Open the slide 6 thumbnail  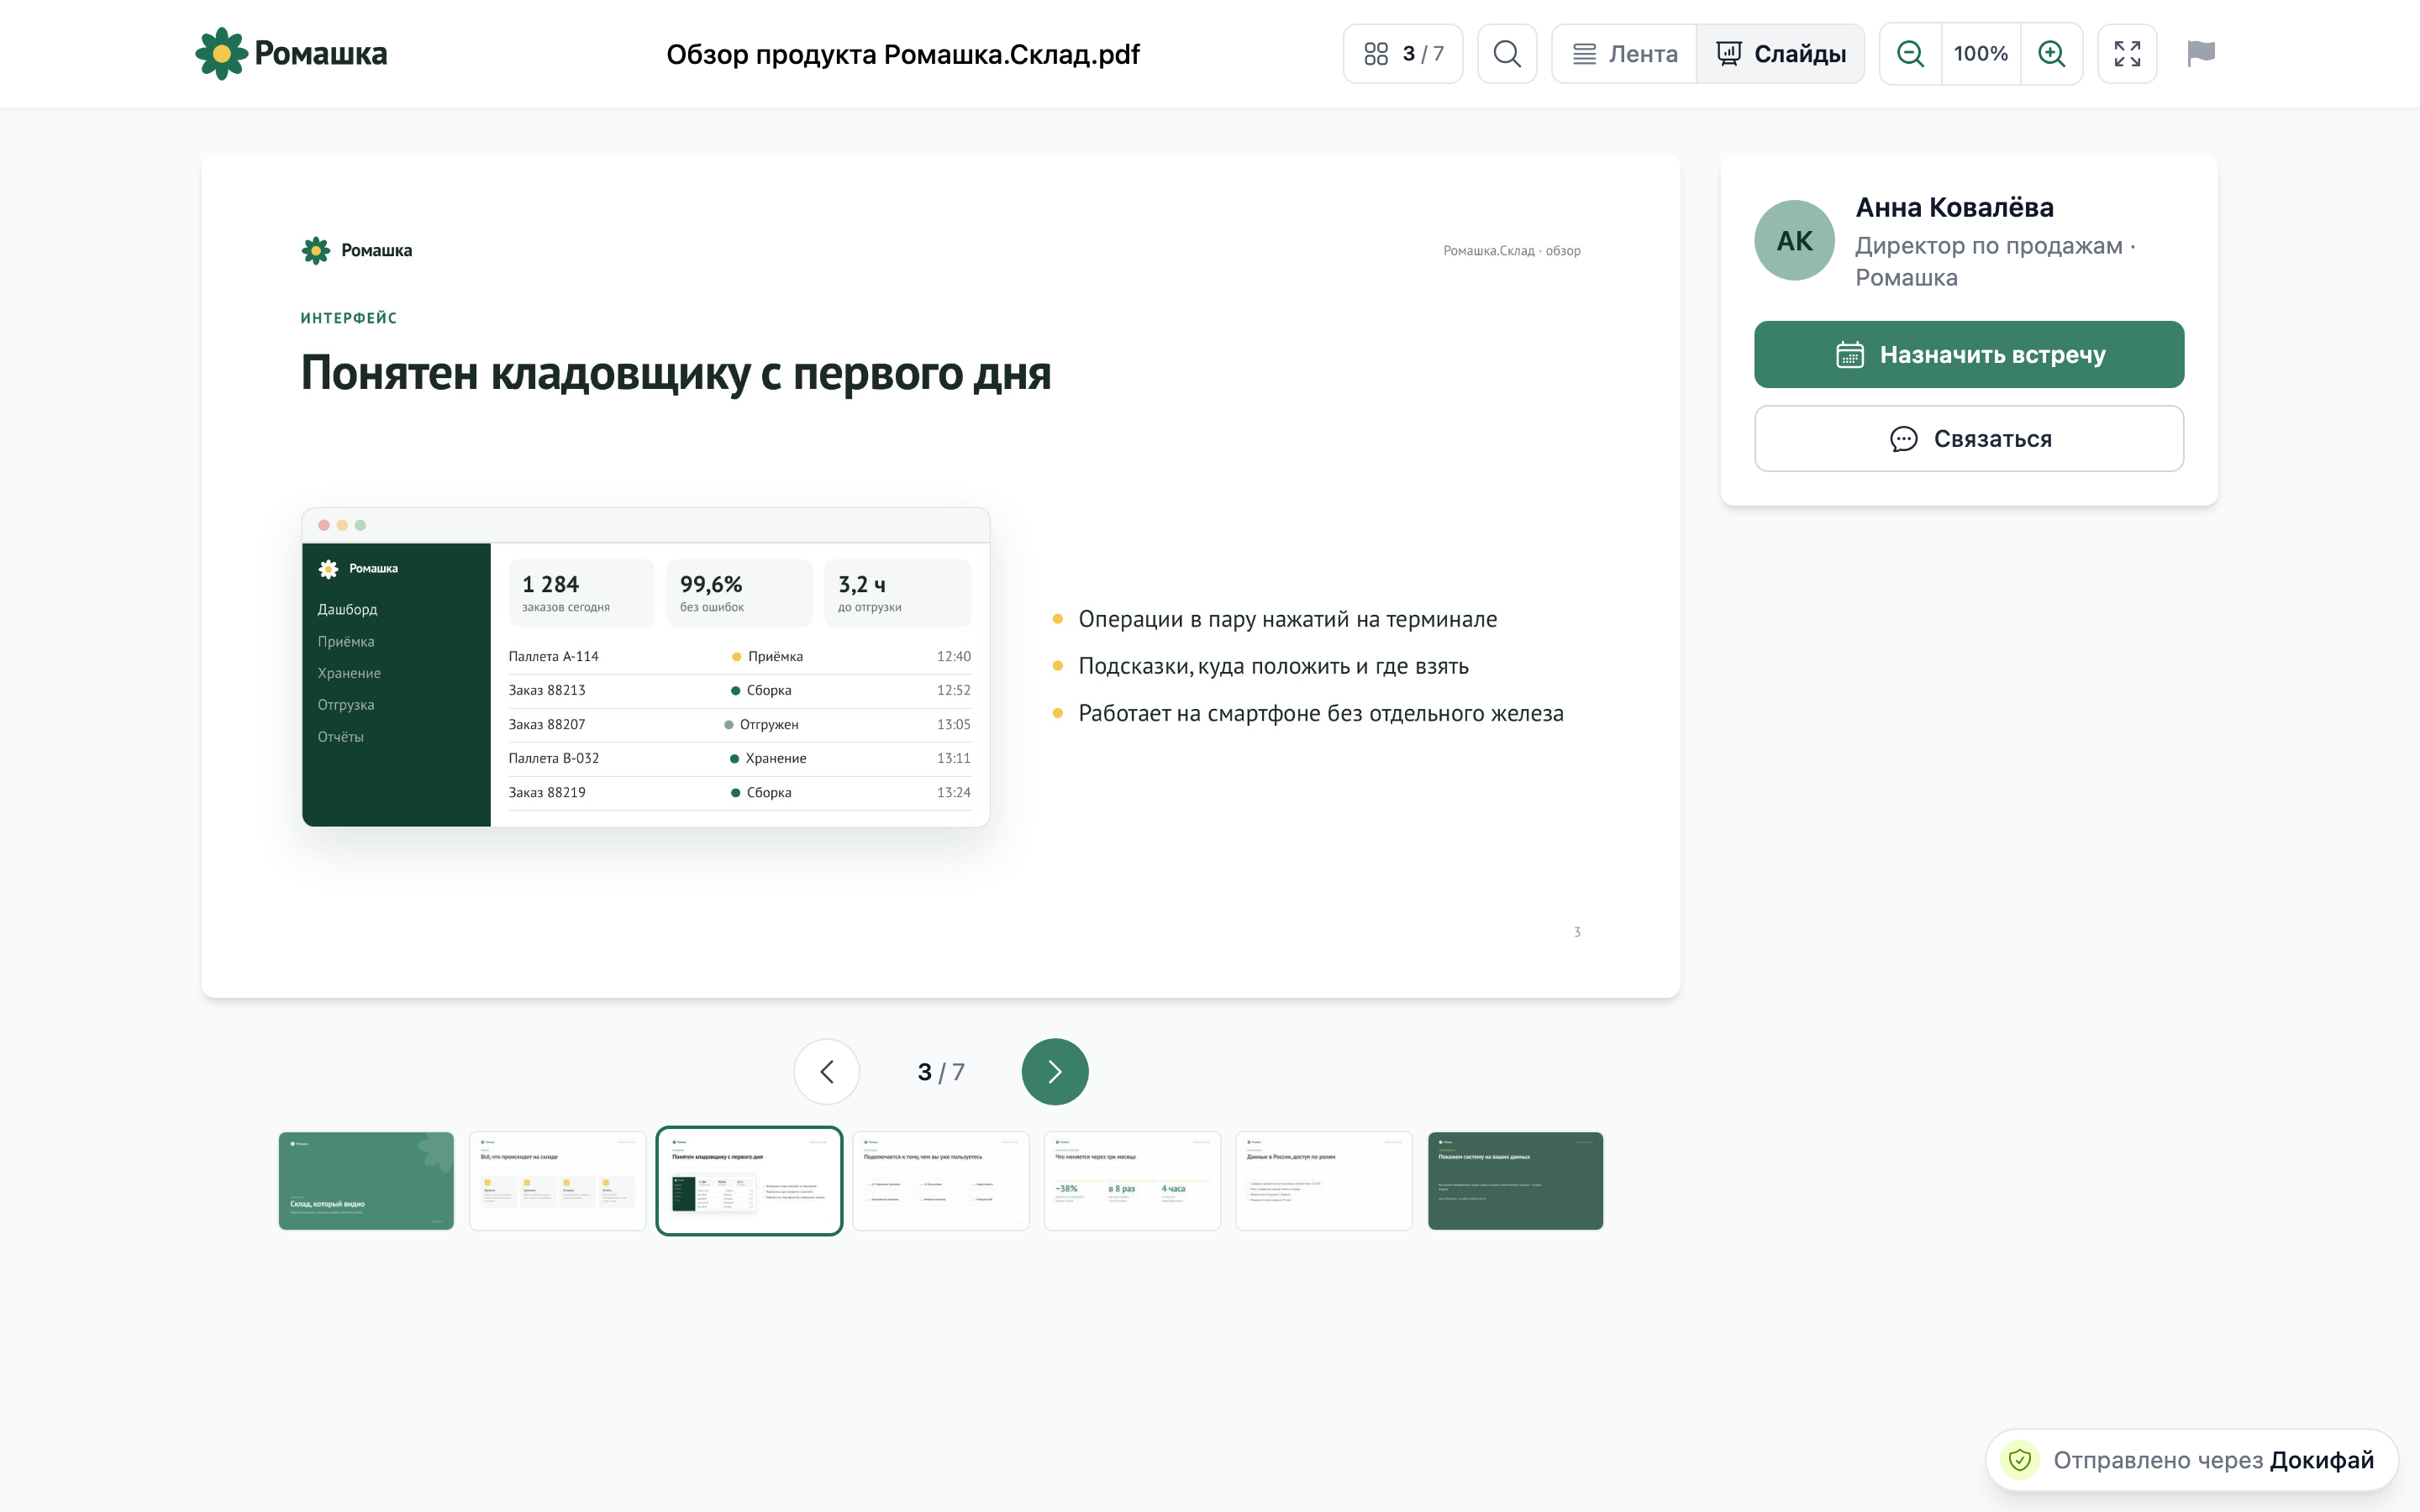click(1324, 1181)
